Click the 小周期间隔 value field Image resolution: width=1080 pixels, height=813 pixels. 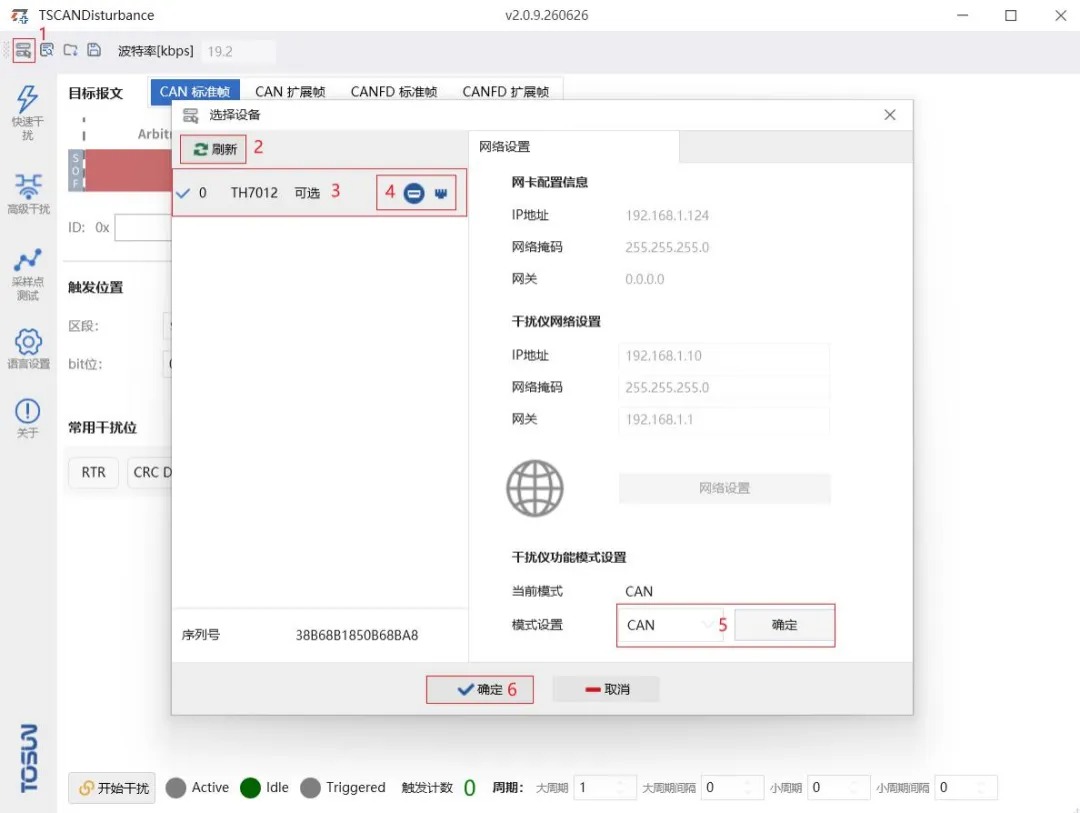coord(966,788)
